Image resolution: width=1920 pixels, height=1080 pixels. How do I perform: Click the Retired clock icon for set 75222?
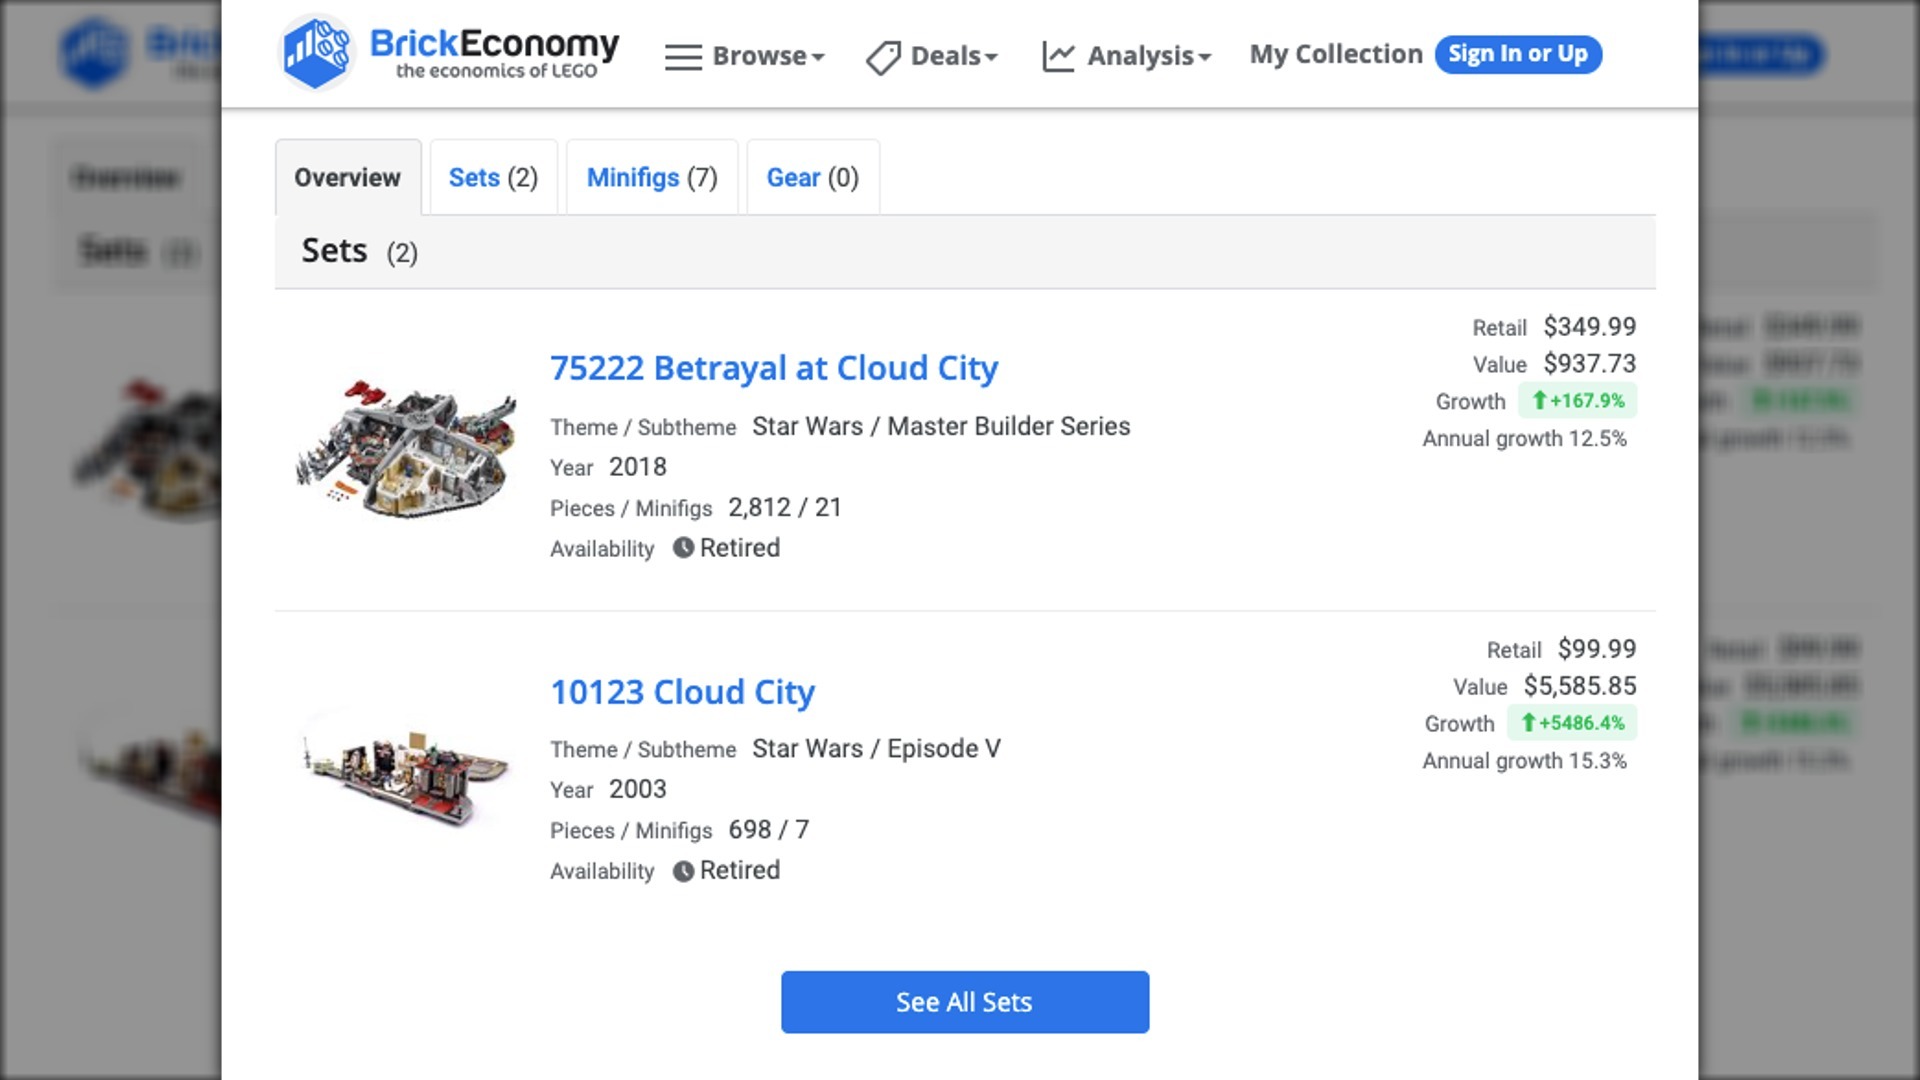683,548
